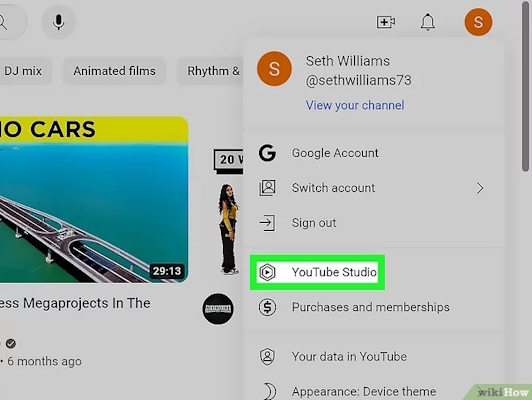
Task: Click the moon Appearance icon
Action: (x=270, y=392)
